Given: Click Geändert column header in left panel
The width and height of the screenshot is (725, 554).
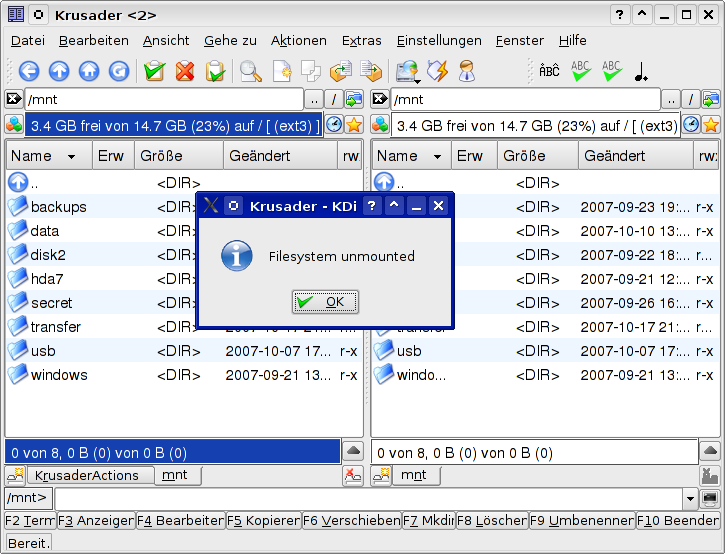Looking at the screenshot, I should click(281, 156).
